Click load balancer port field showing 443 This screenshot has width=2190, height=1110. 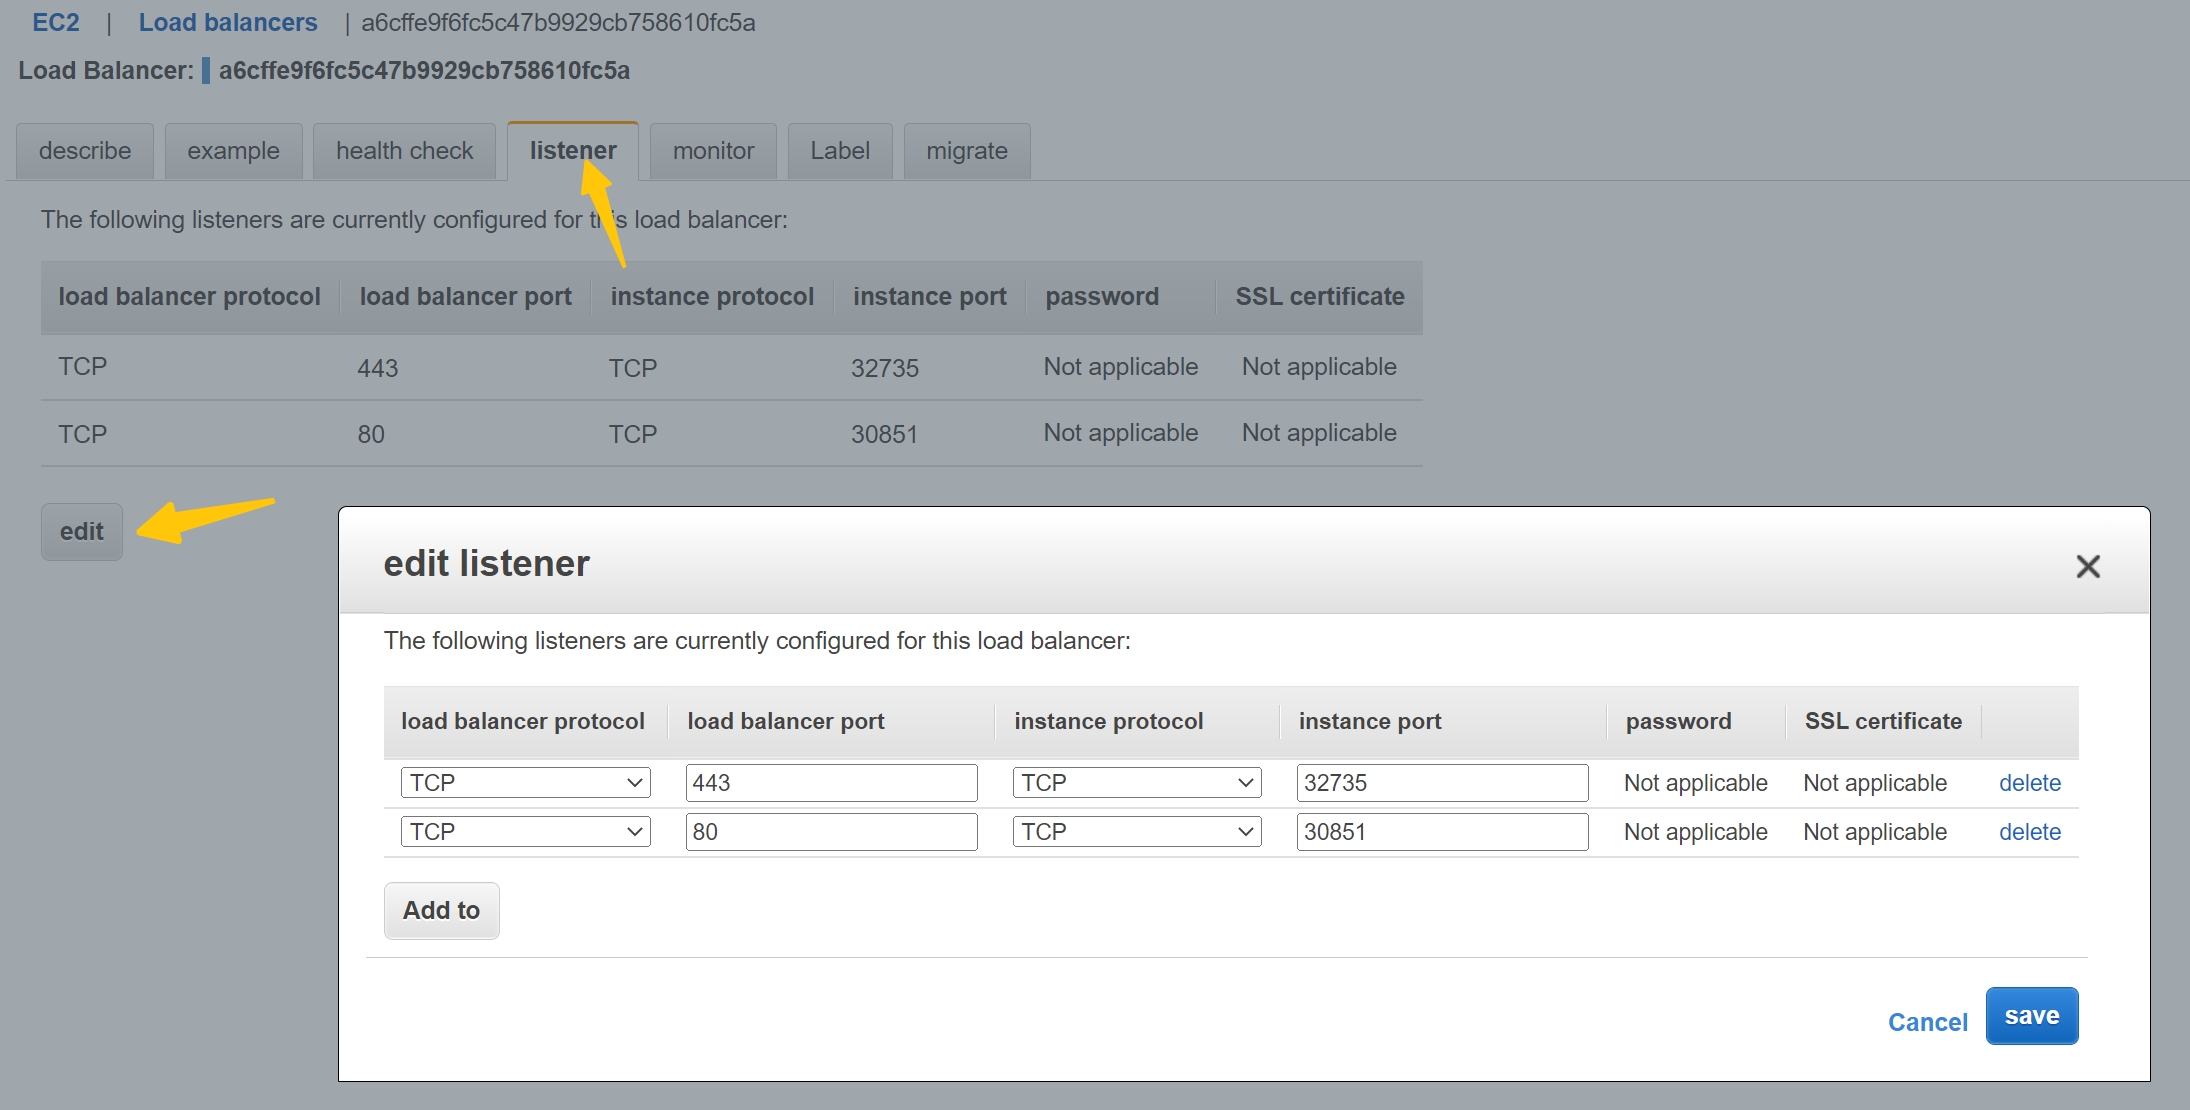click(830, 783)
